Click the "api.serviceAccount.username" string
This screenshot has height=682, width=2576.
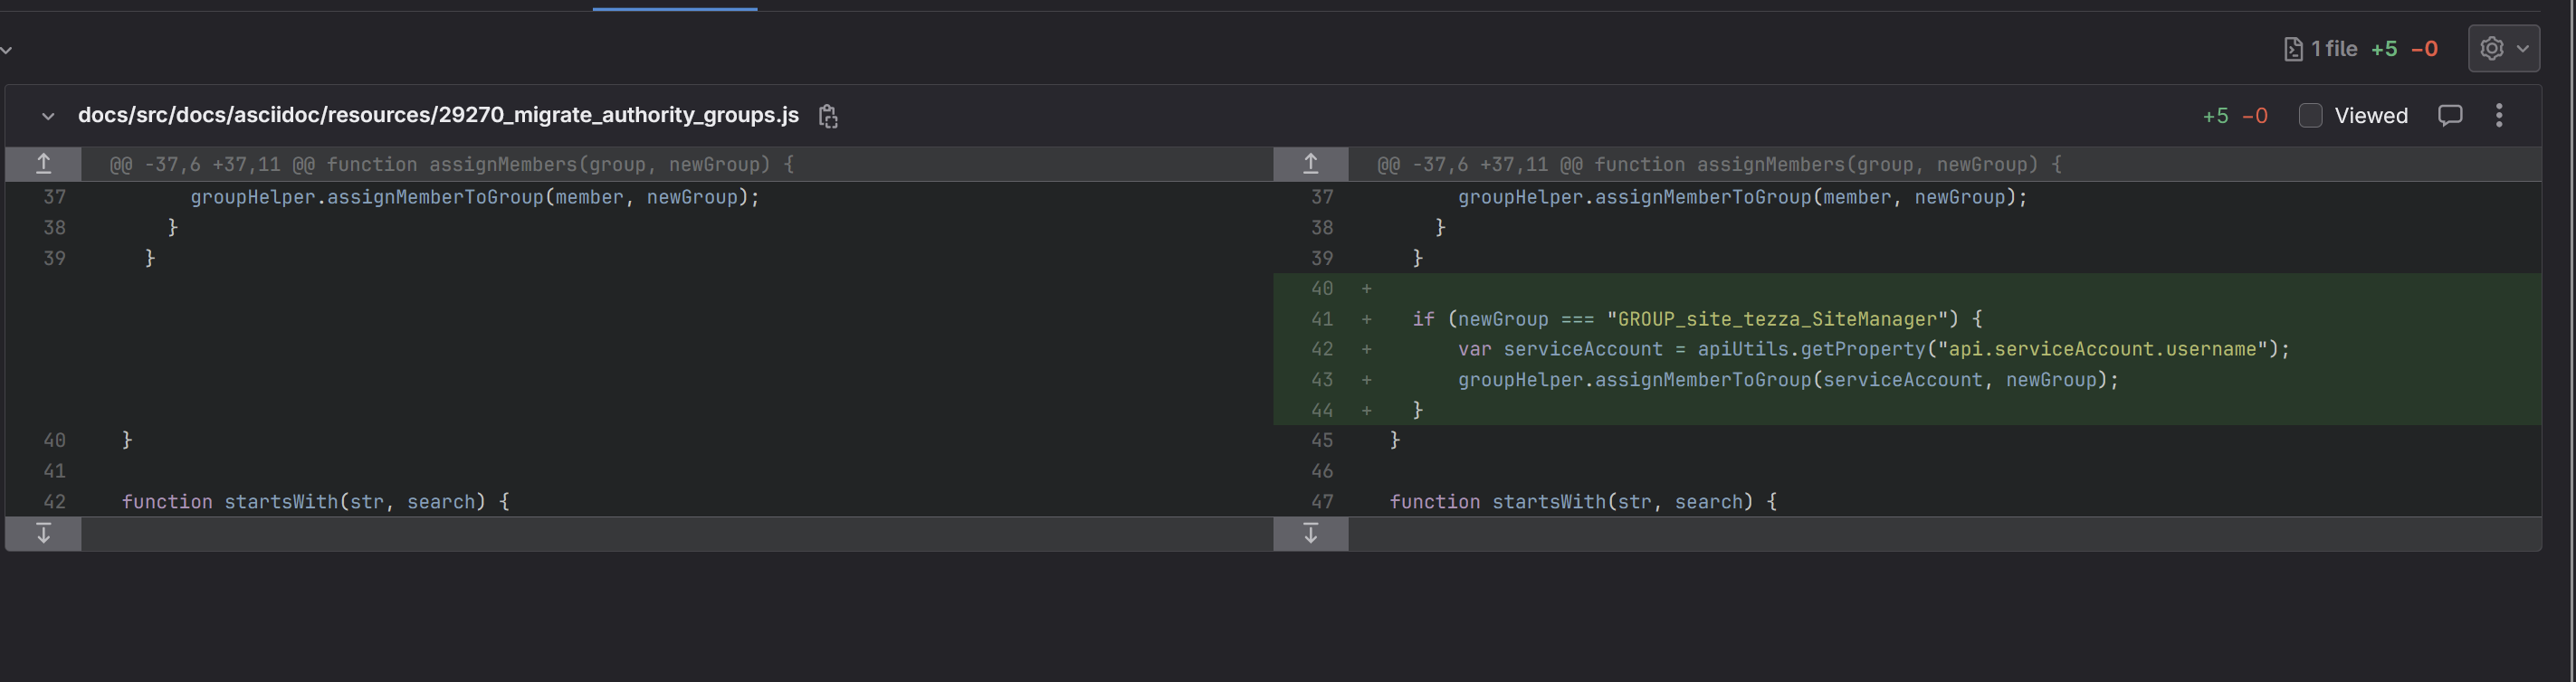2101,349
